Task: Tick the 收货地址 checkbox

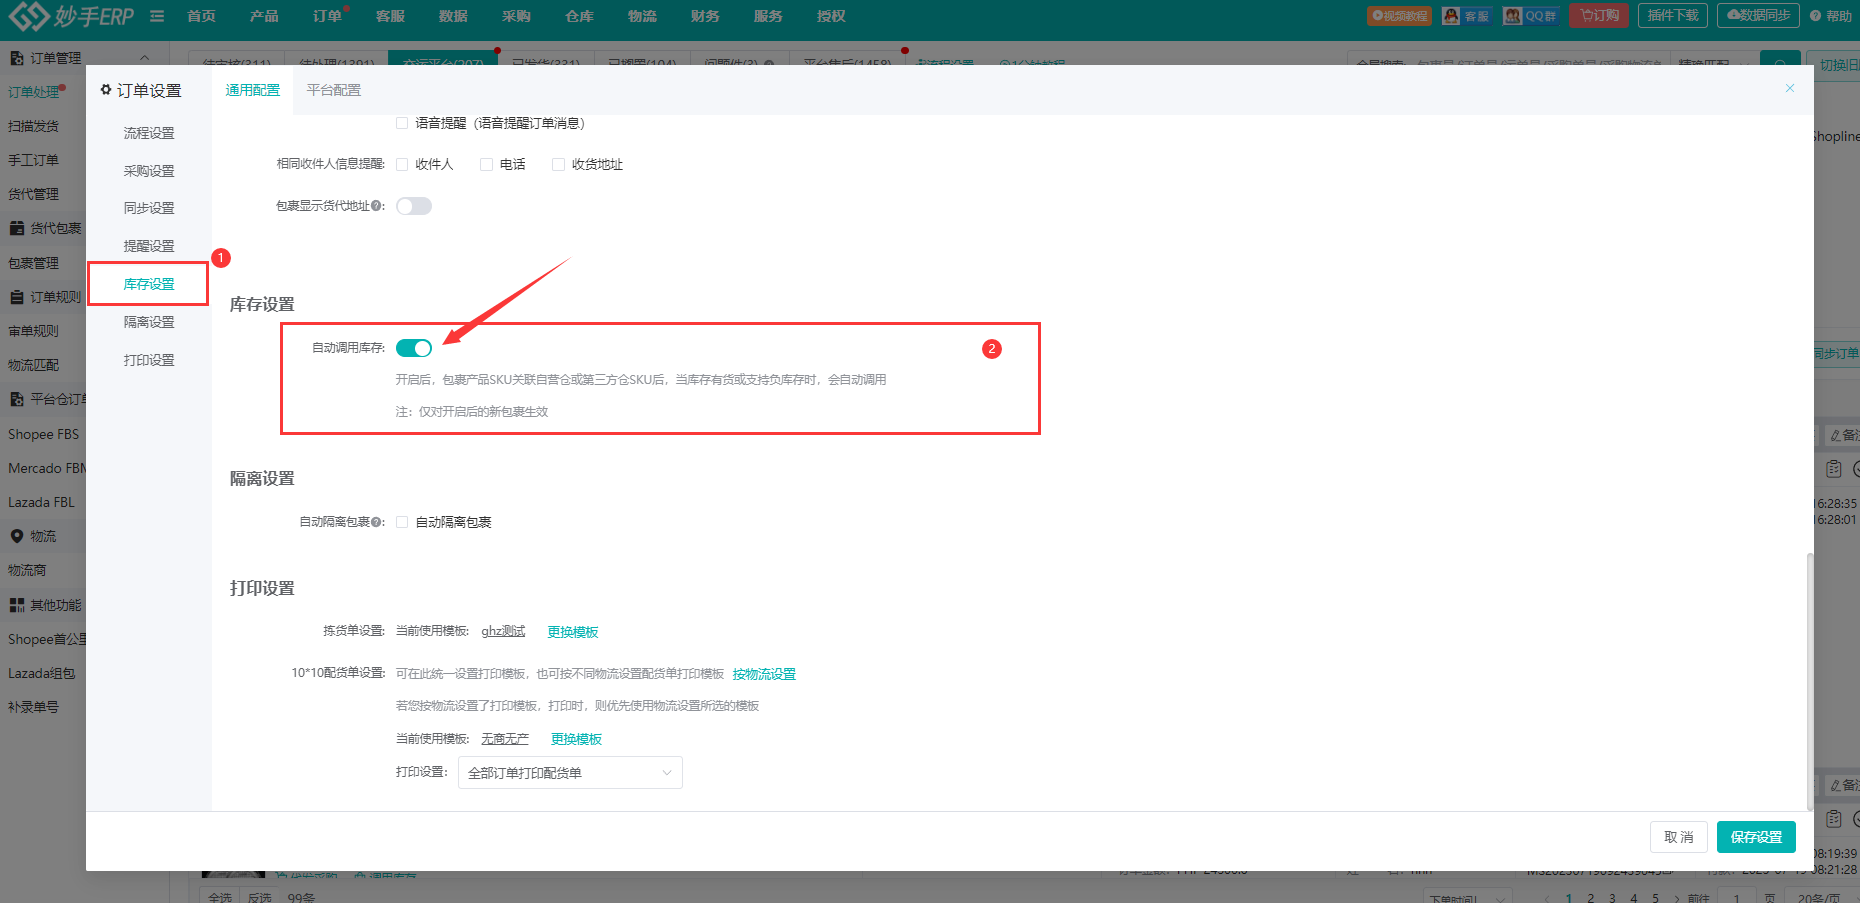Action: (x=558, y=165)
